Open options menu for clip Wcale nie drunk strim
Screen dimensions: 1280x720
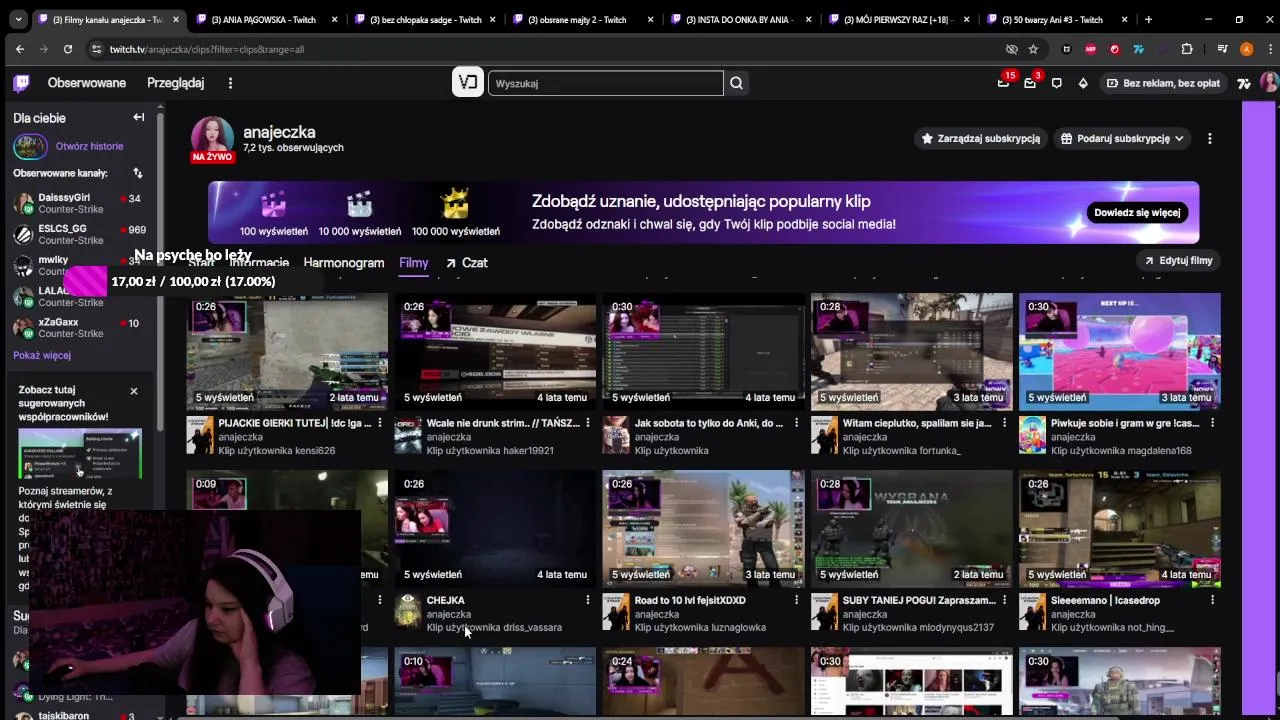588,423
